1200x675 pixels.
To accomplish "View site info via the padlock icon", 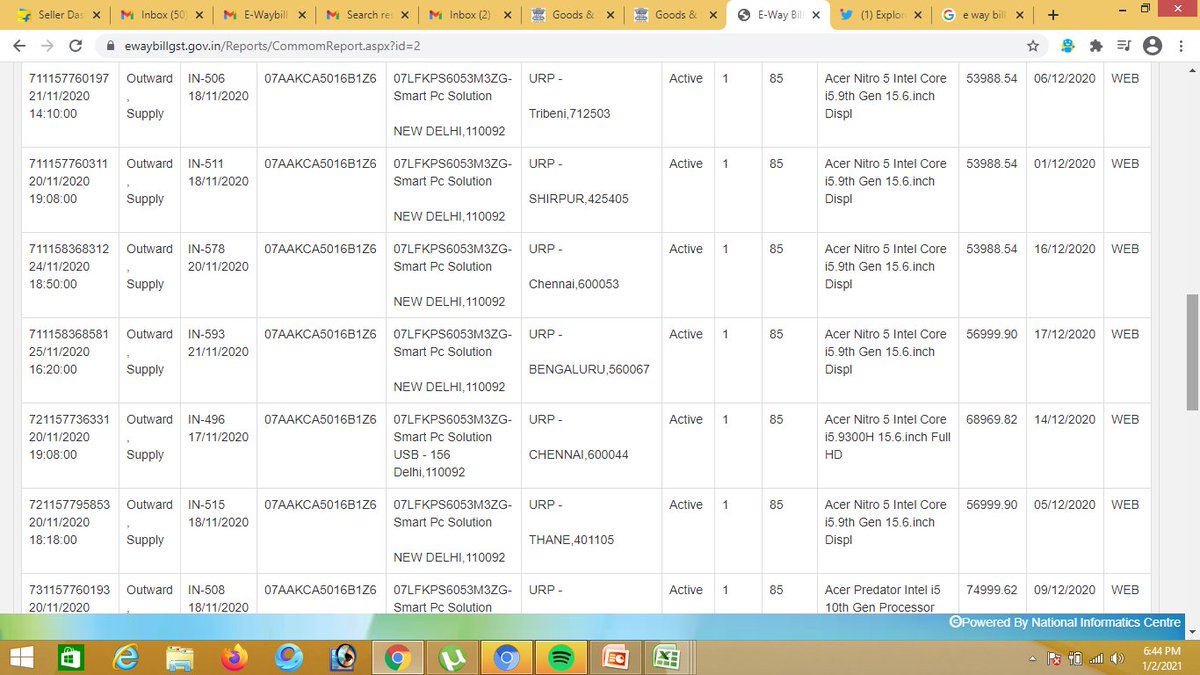I will point(110,46).
